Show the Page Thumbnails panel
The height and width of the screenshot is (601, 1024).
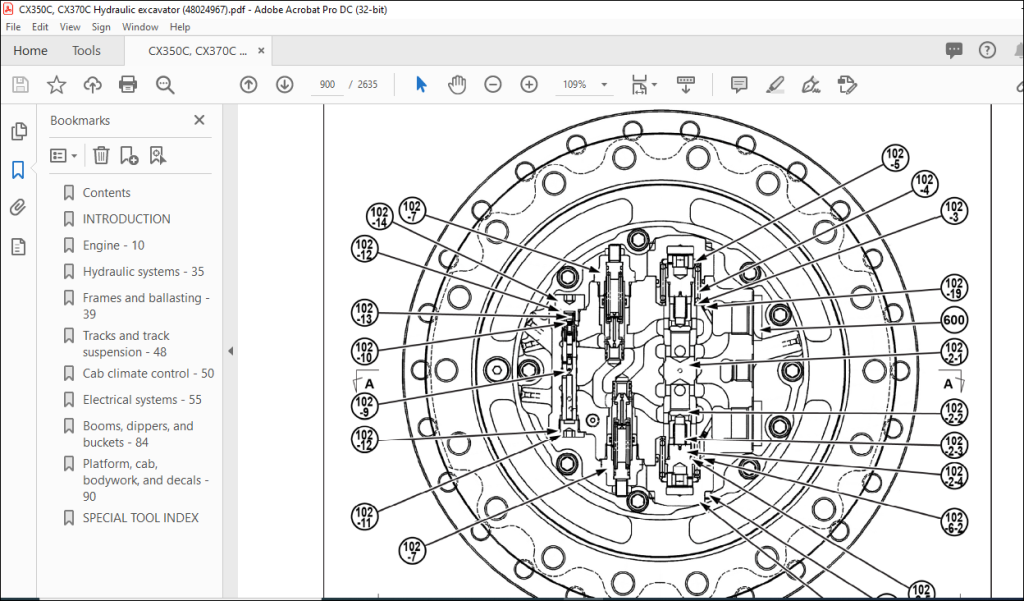pos(19,131)
